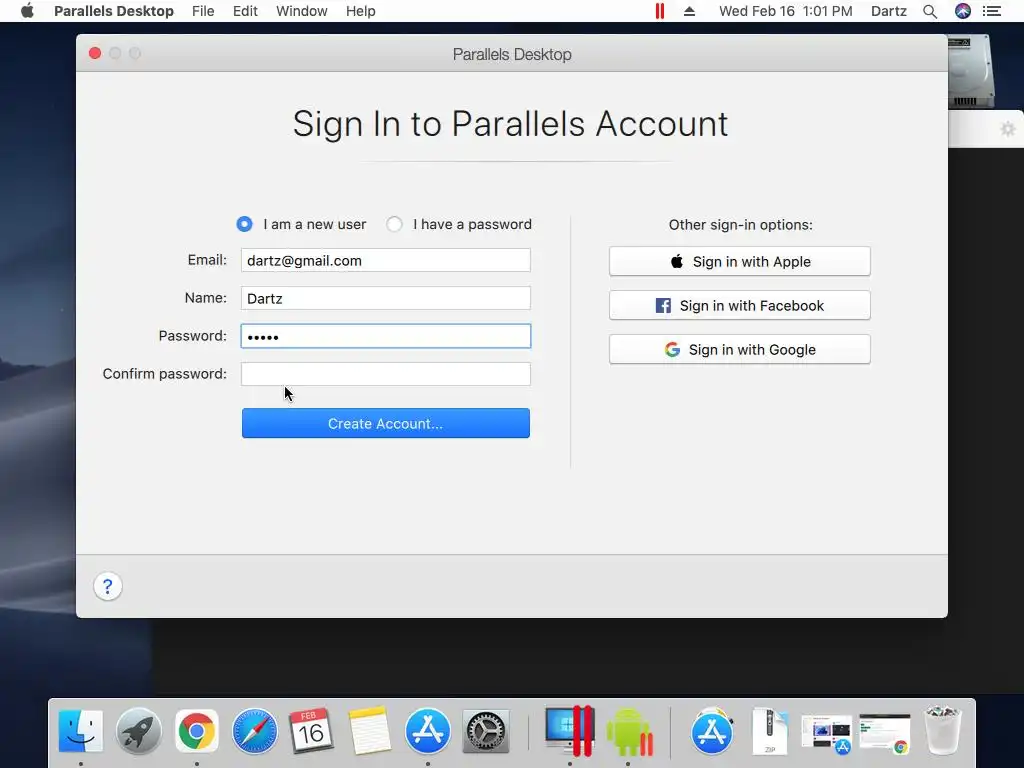The image size is (1024, 768).
Task: Open Spotlight search magnifier
Action: pyautogui.click(x=930, y=11)
